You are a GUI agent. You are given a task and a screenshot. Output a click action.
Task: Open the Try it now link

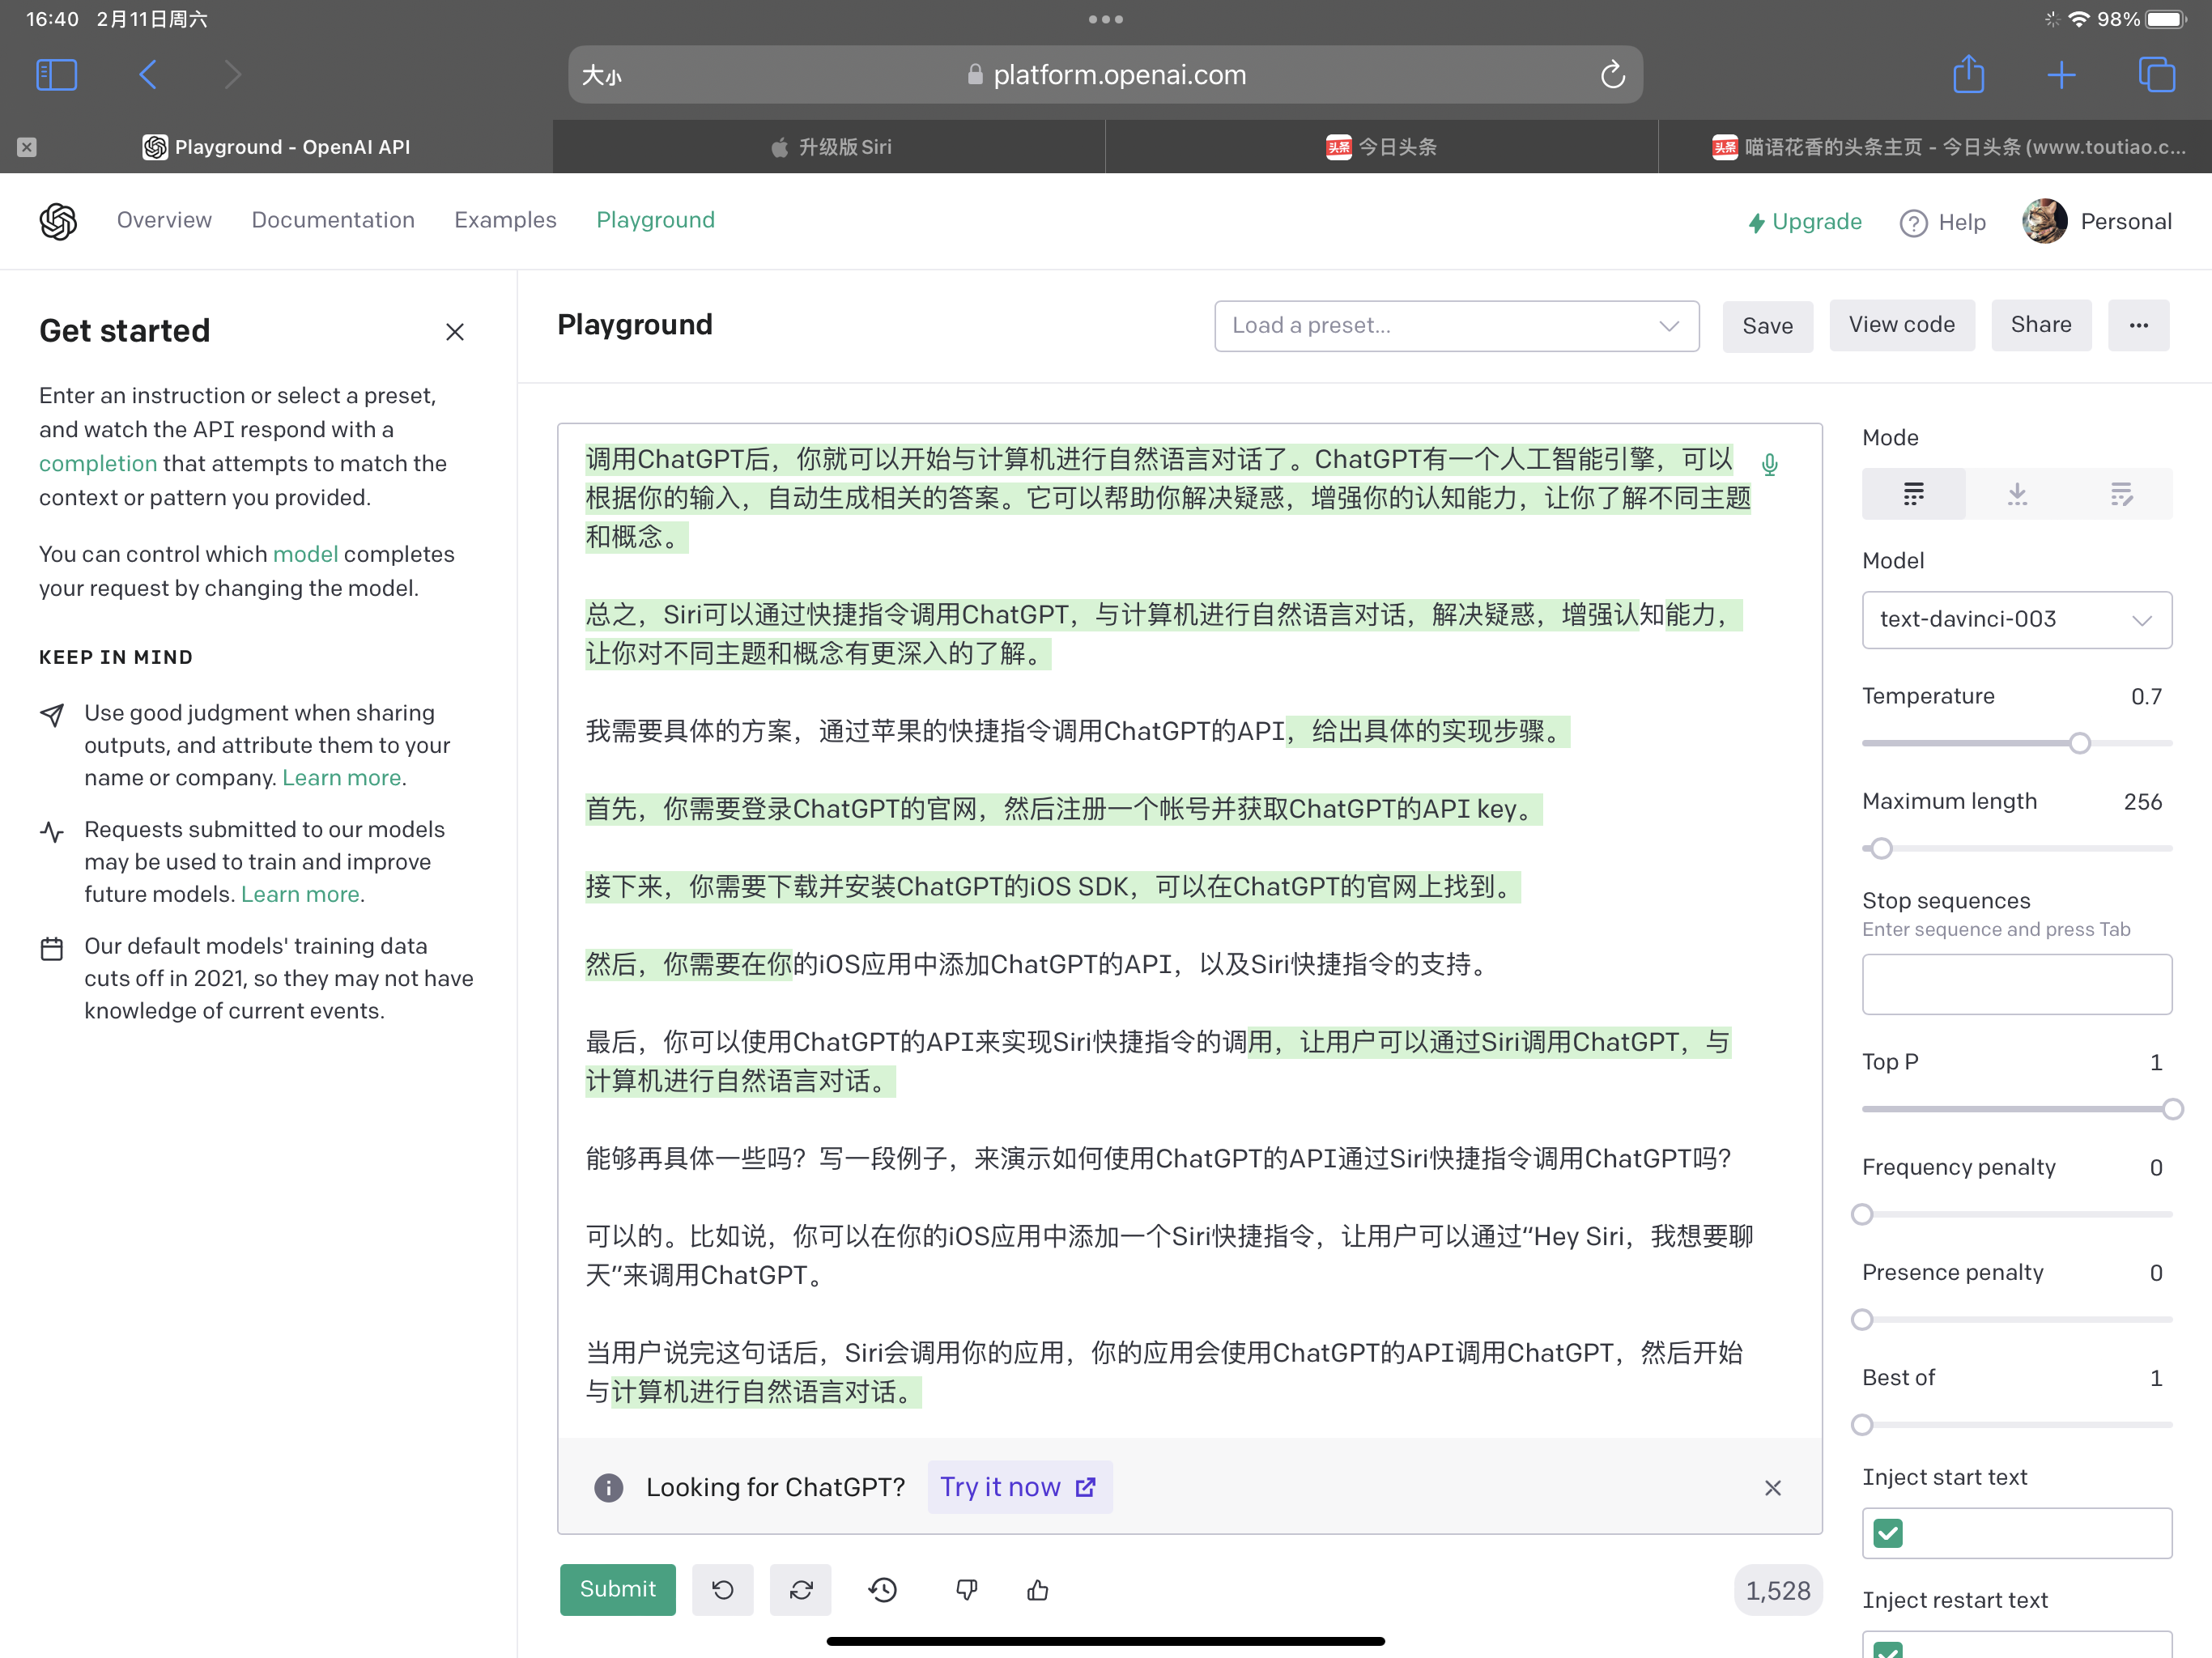1019,1487
